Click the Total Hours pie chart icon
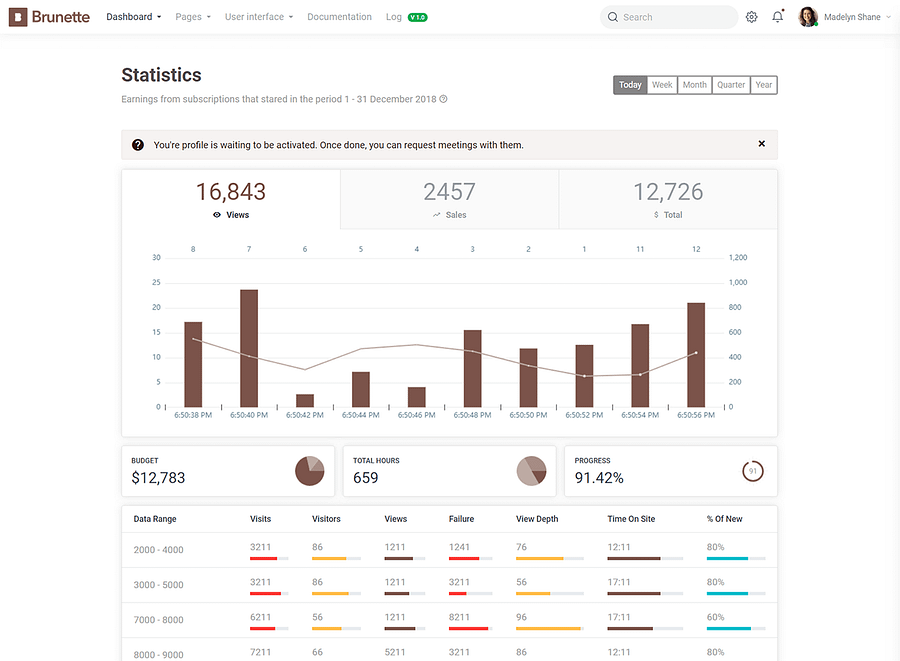Viewport: 900px width, 661px height. 532,471
